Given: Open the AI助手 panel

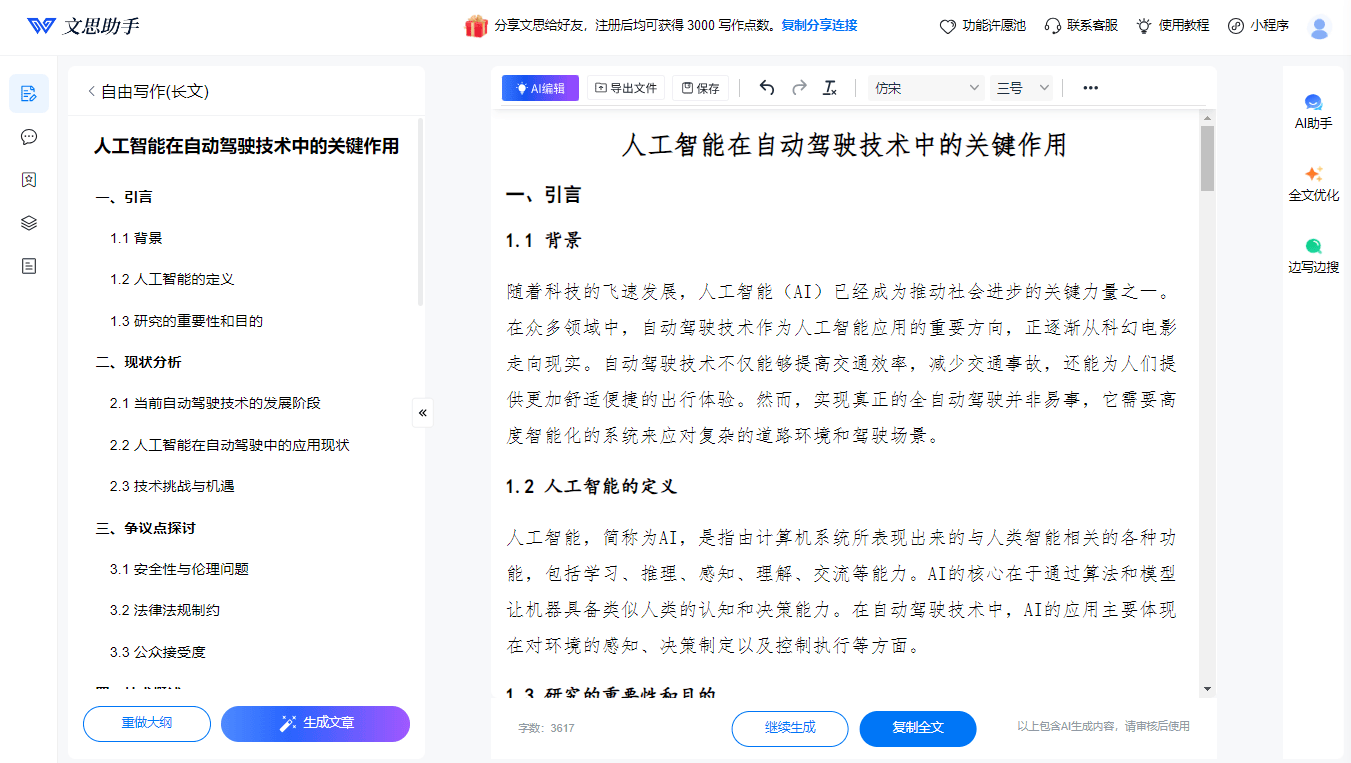Looking at the screenshot, I should pyautogui.click(x=1313, y=111).
